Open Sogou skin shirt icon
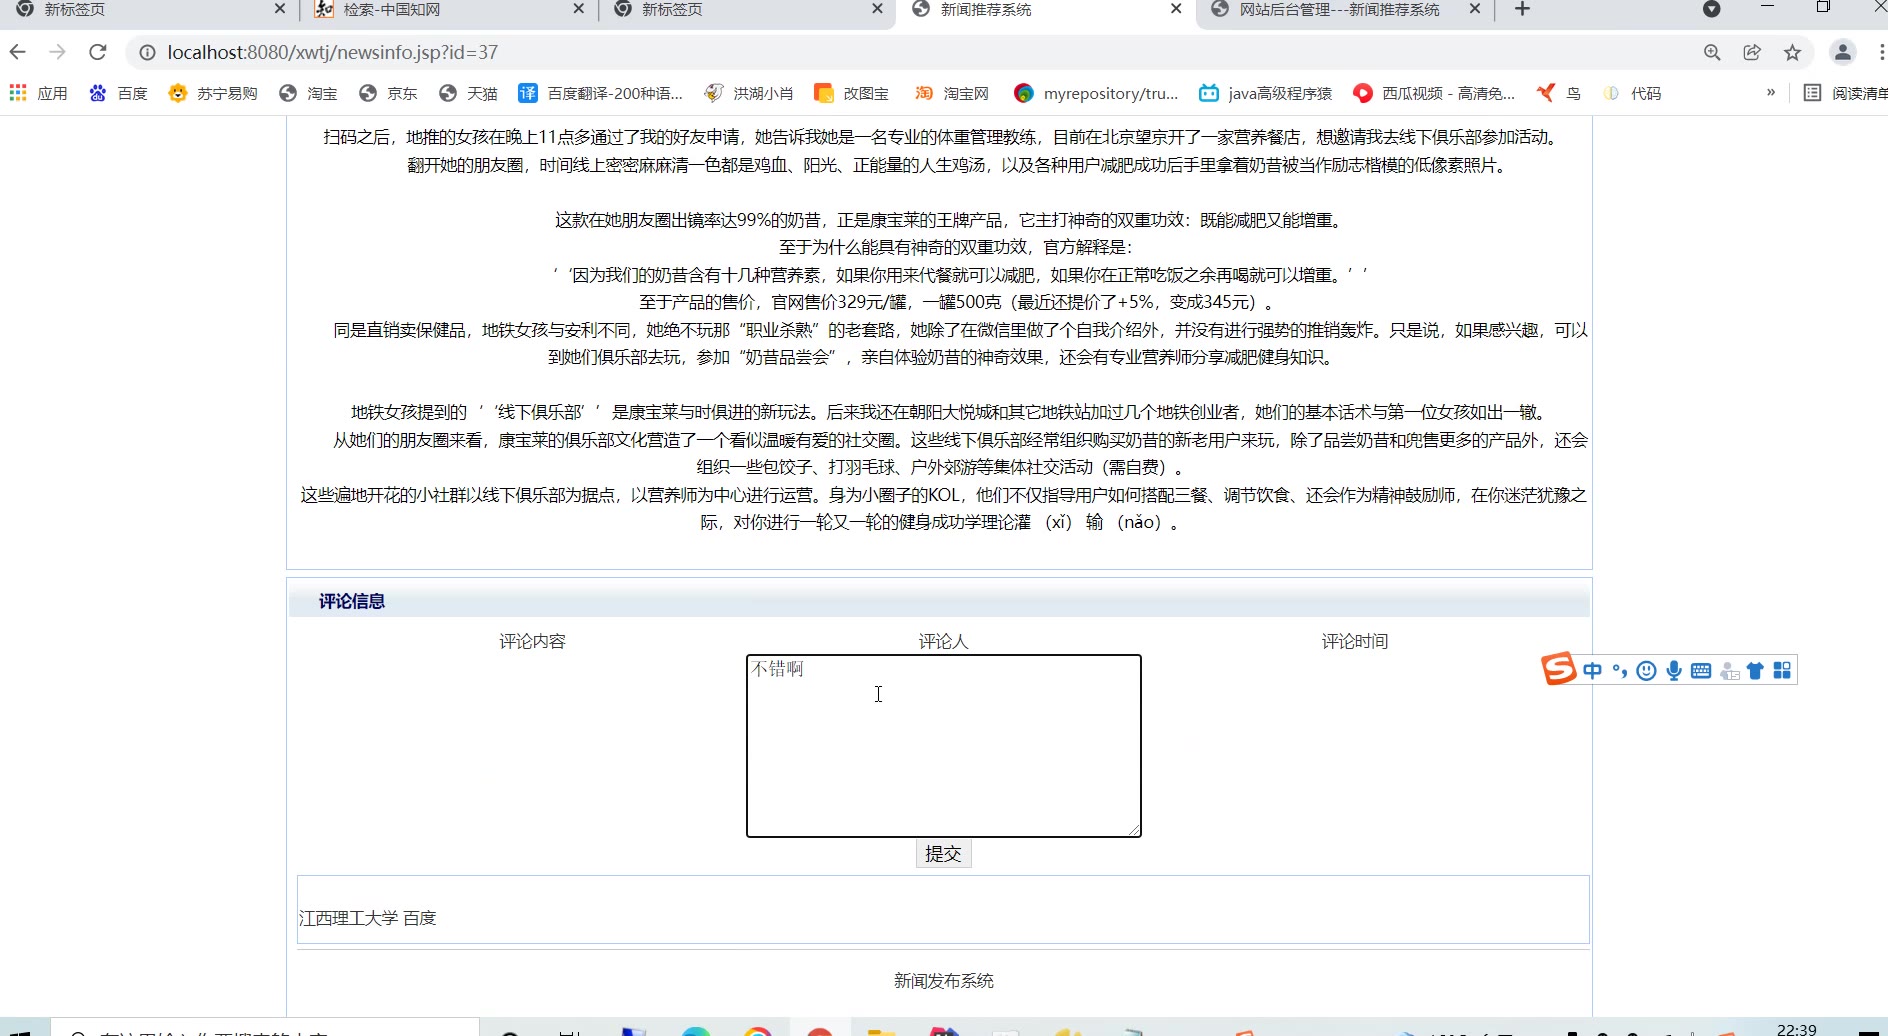The width and height of the screenshot is (1888, 1036). point(1755,671)
